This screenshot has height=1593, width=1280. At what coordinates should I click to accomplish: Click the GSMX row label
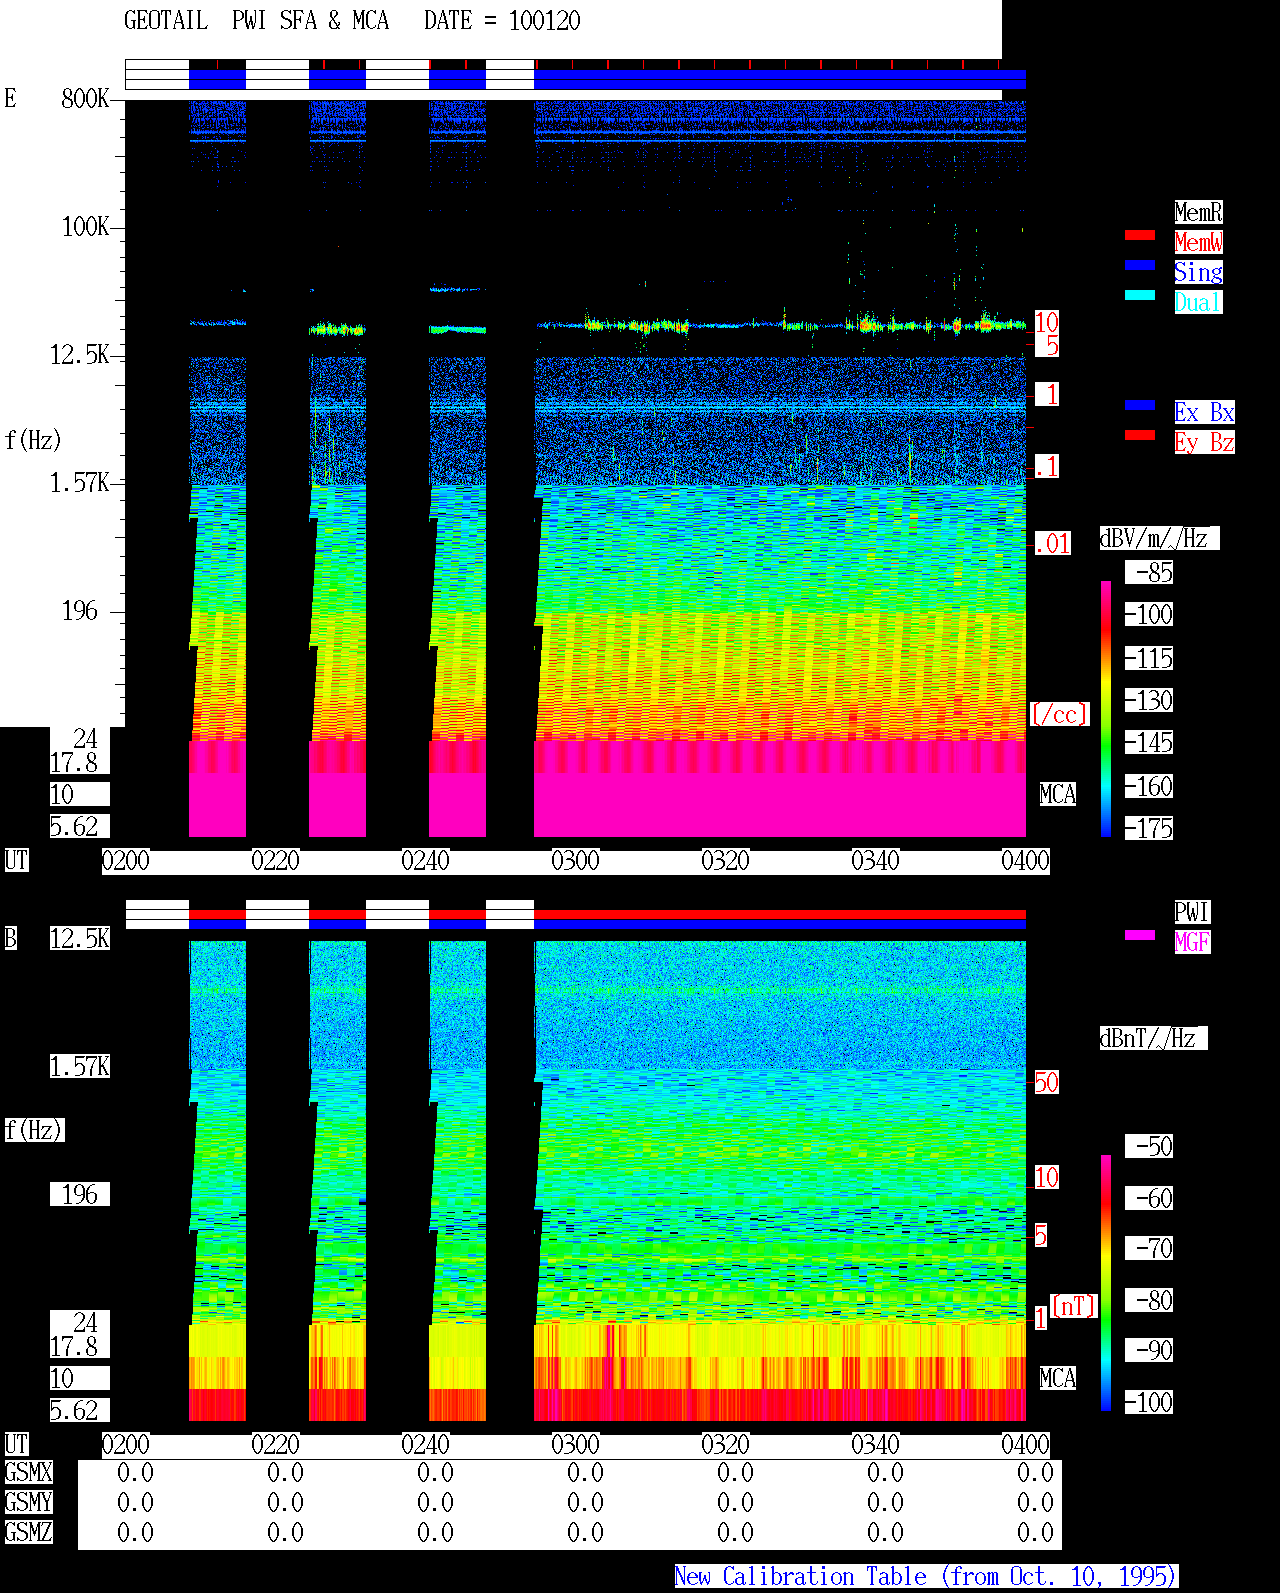28,1473
